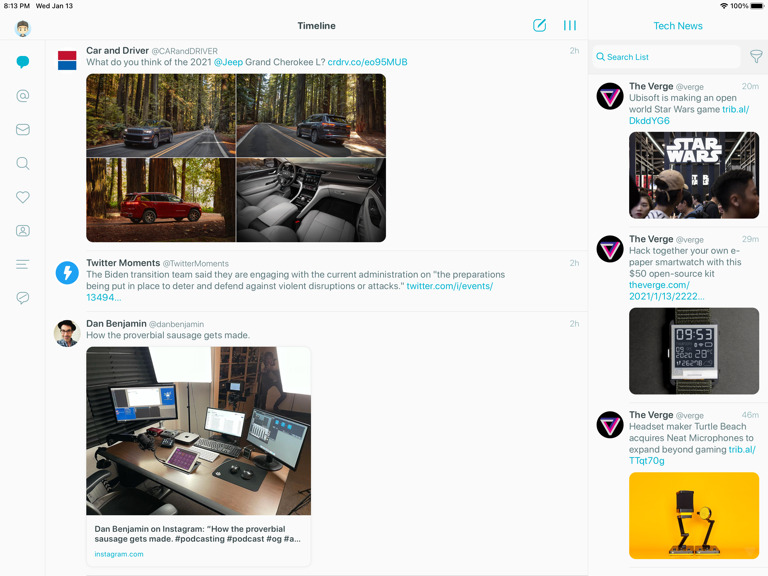Open the Mentions tab in sidebar
Viewport: 768px width, 576px height.
(x=23, y=96)
